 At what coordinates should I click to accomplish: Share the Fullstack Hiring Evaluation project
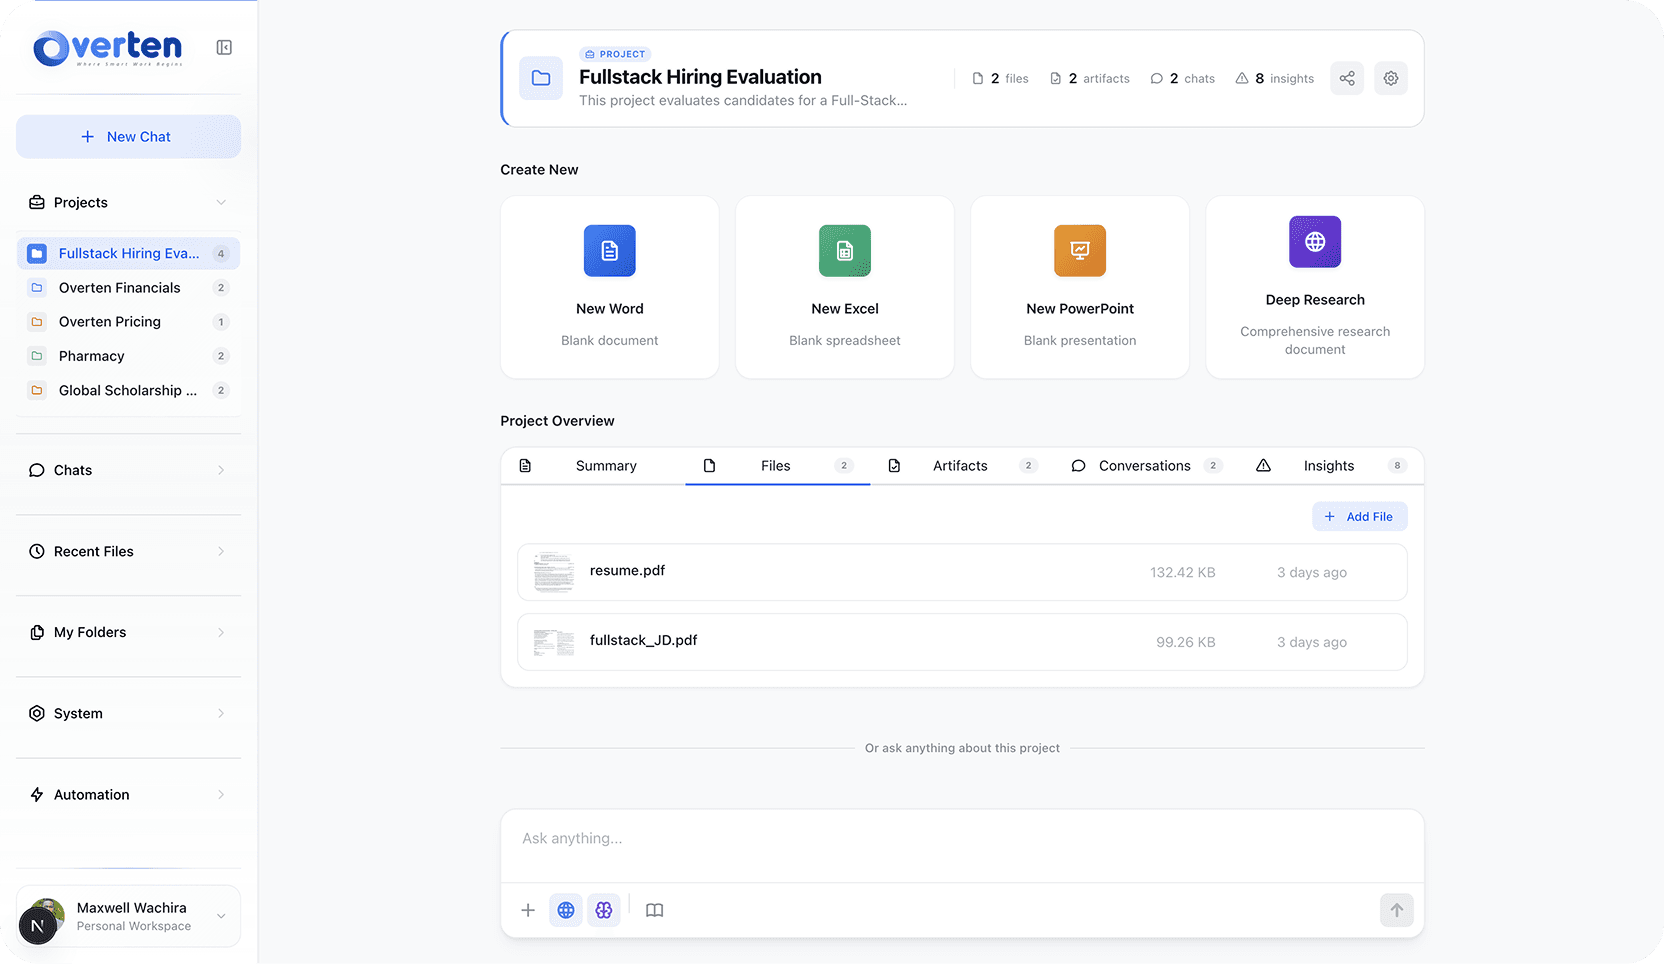click(x=1346, y=77)
